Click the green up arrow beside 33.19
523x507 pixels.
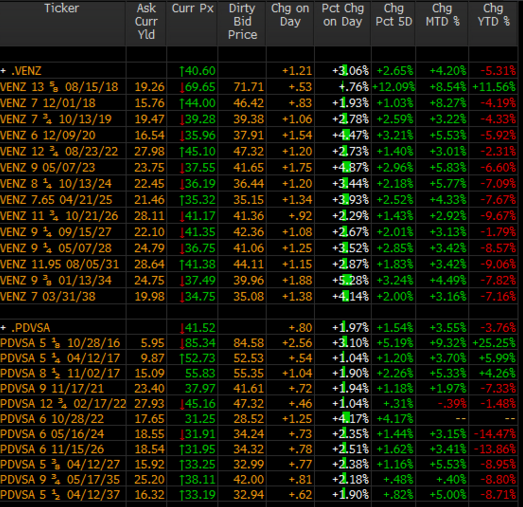(182, 495)
